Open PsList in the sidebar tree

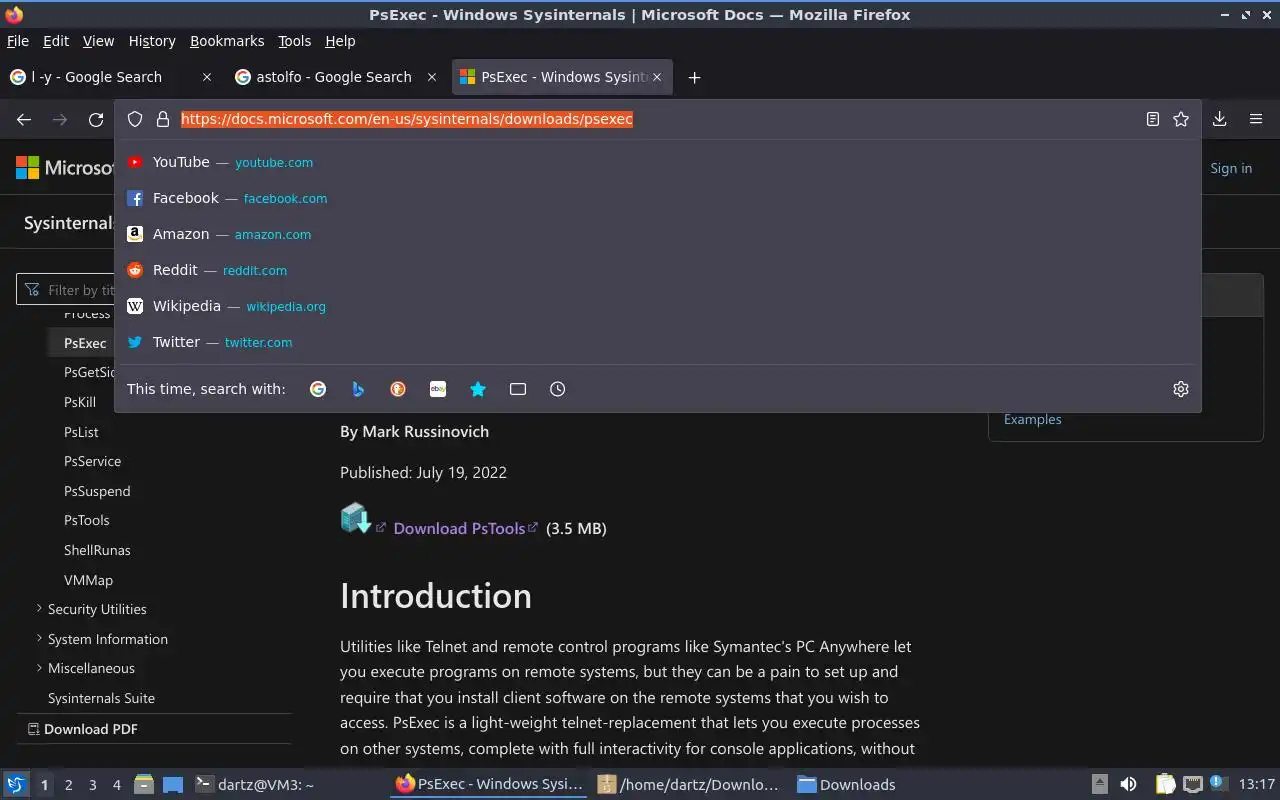pos(81,432)
